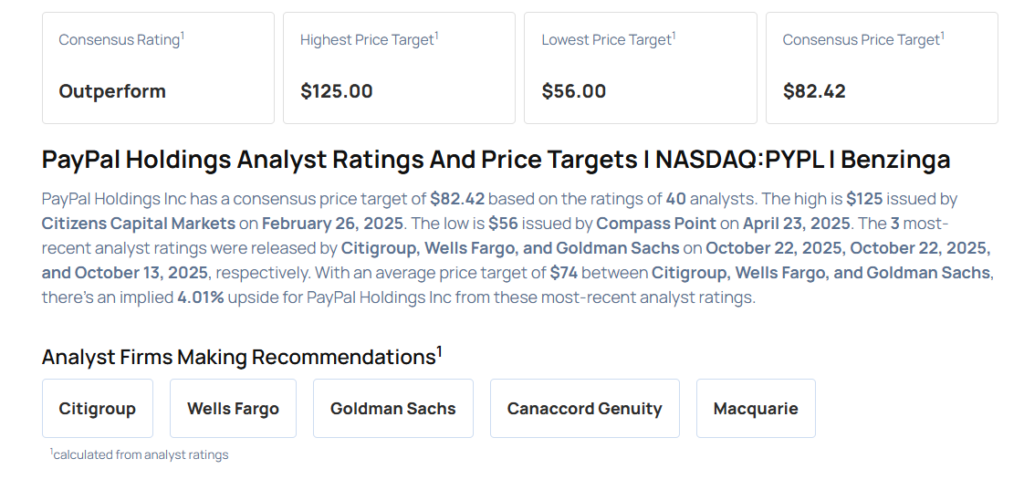Screen dimensions: 1024x490
Task: Select the Highest Price Target card
Action: (399, 67)
